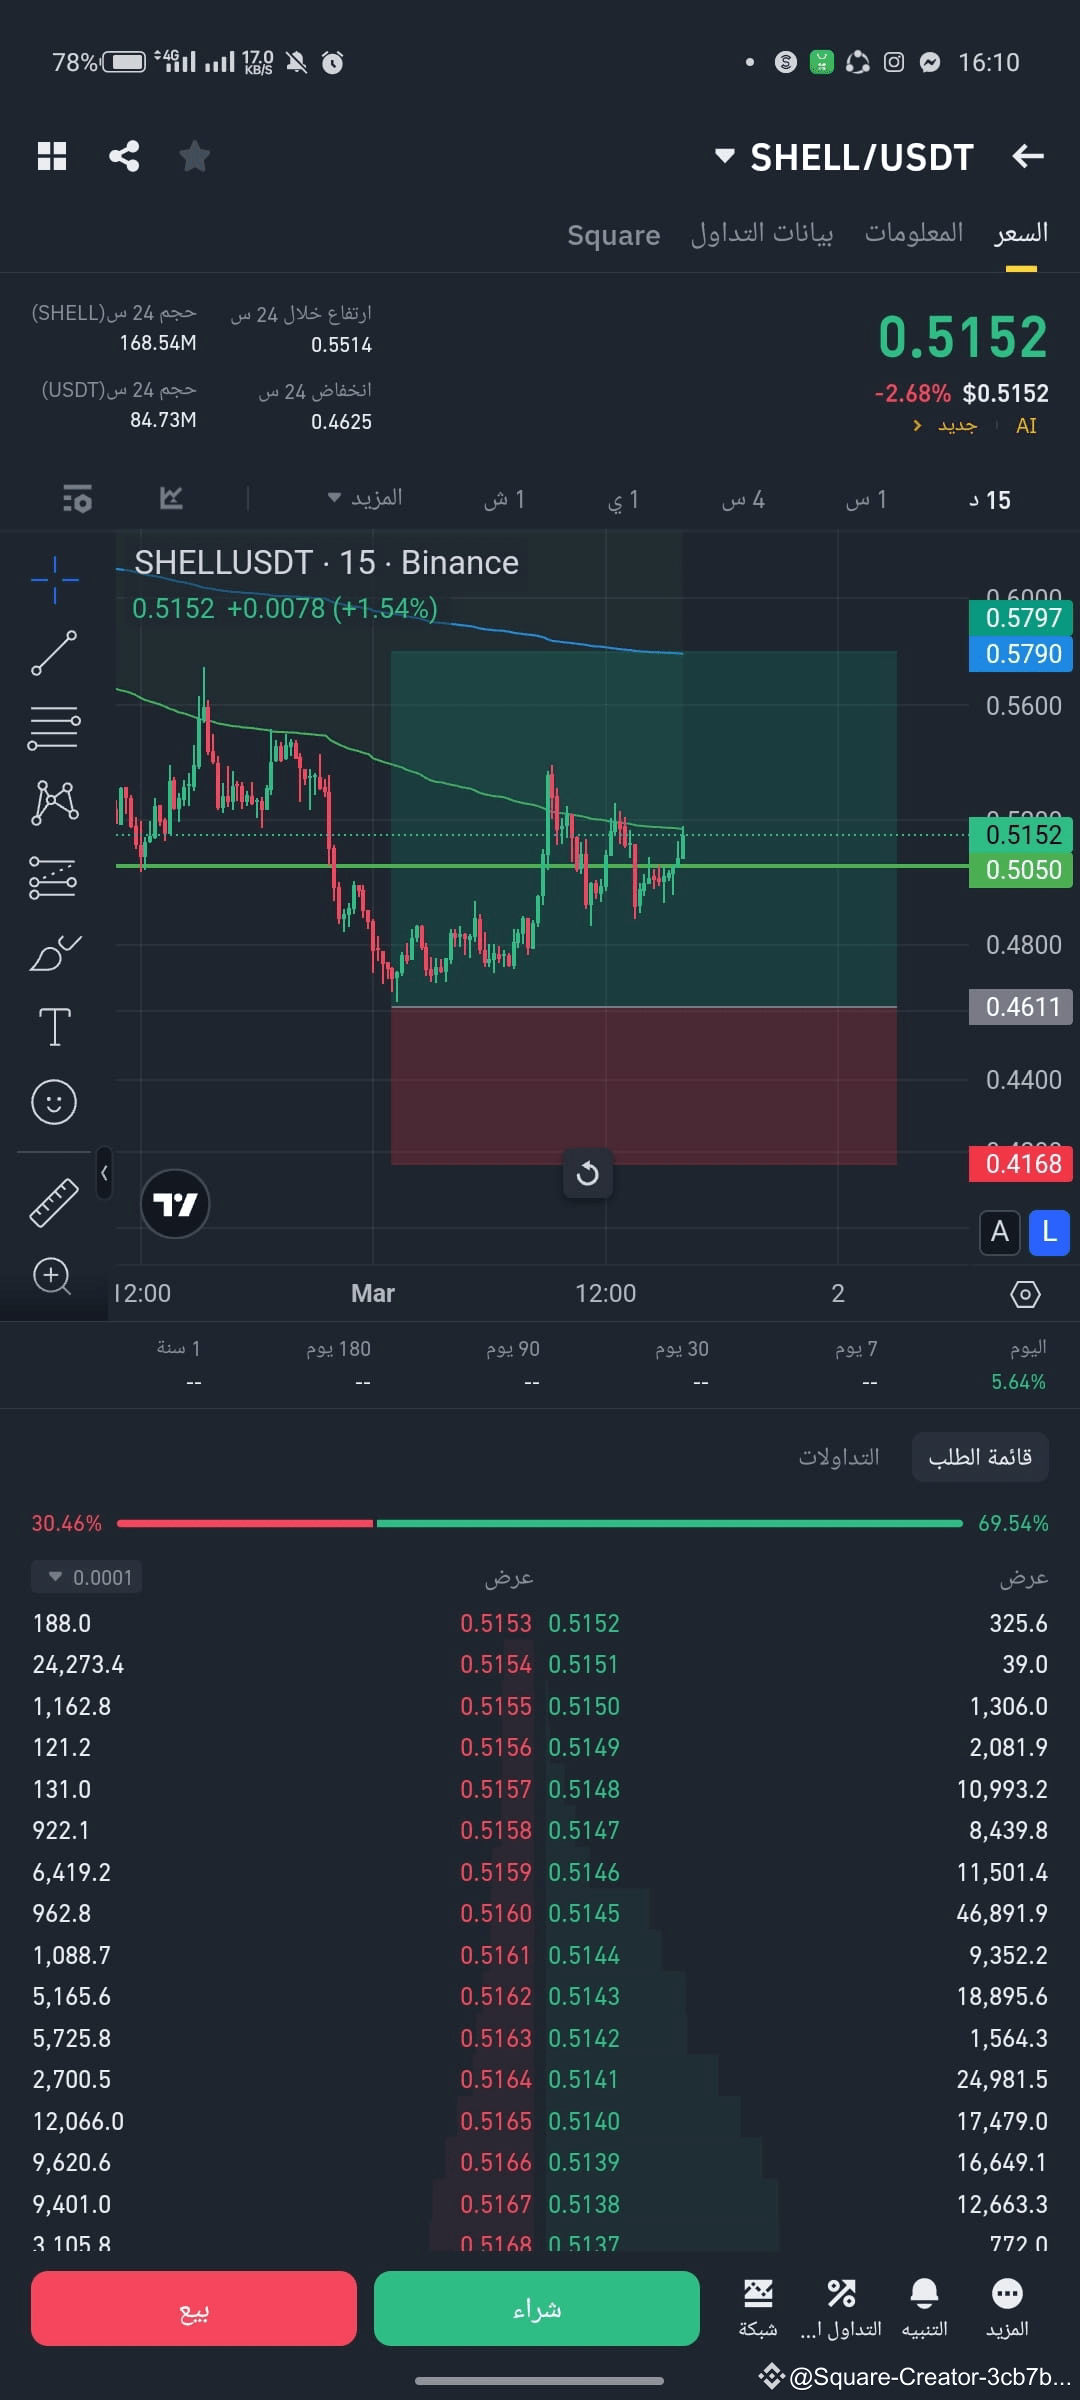This screenshot has width=1080, height=2400.
Task: Open the شبكة grid trading icon
Action: pyautogui.click(x=758, y=2307)
